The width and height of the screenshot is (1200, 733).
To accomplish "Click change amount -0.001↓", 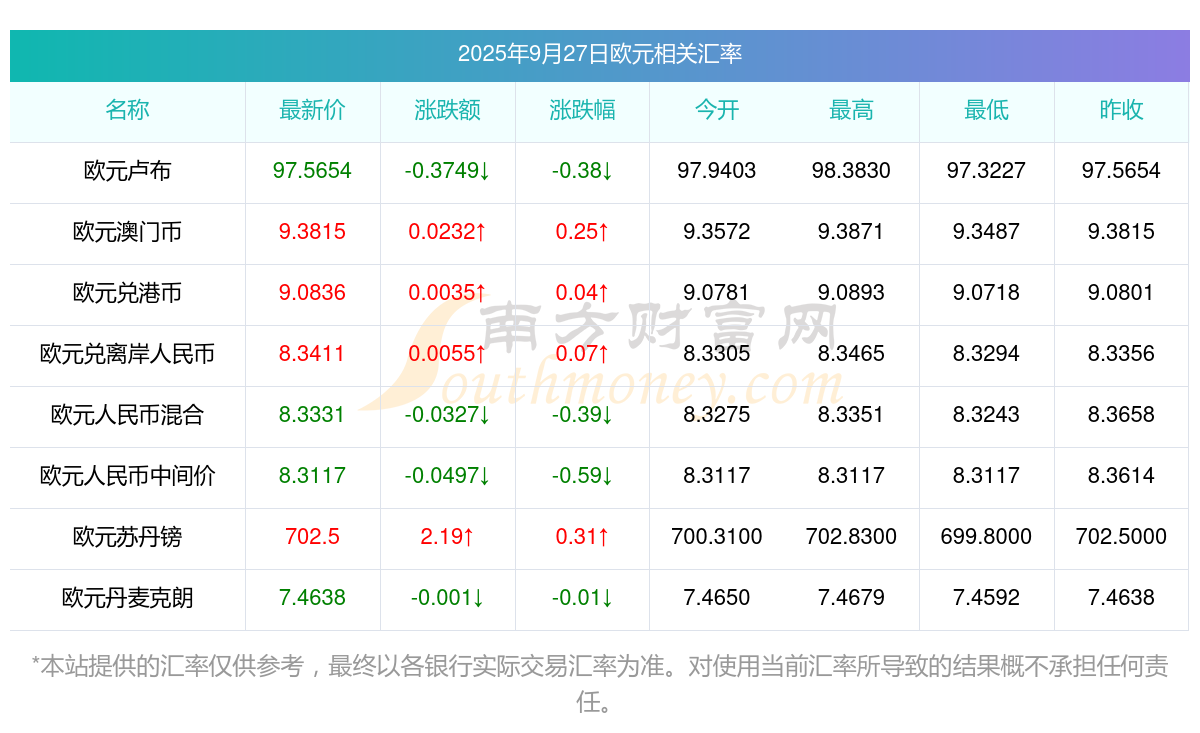I will 447,598.
